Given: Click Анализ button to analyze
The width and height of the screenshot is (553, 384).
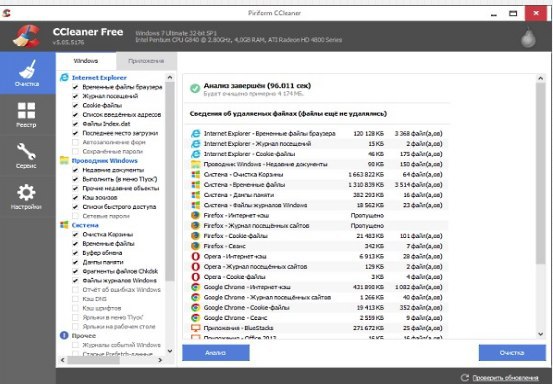Looking at the screenshot, I should point(215,353).
